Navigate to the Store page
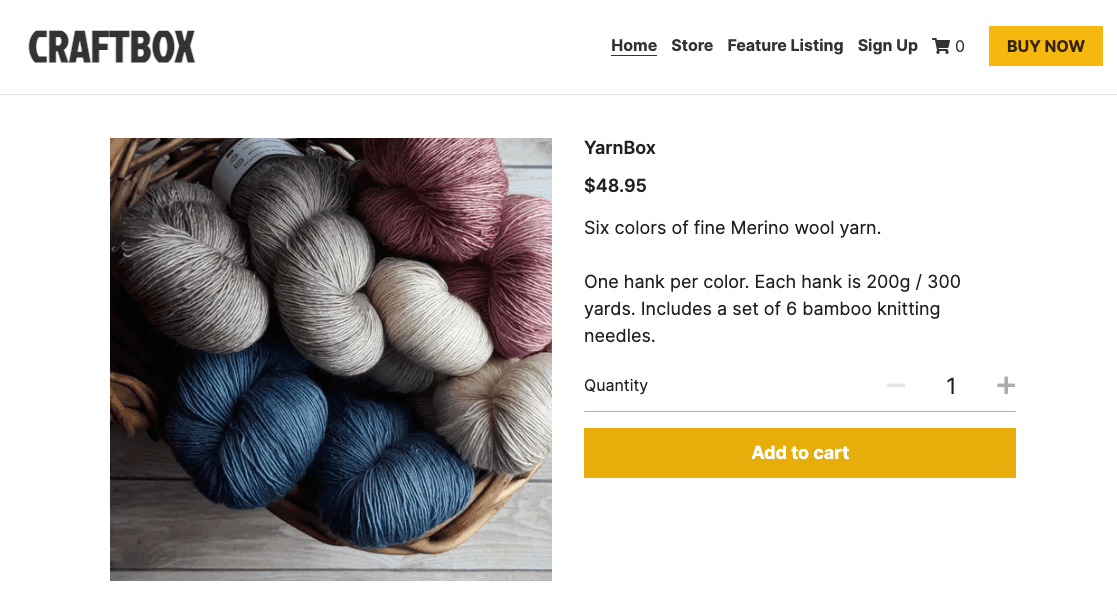The height and width of the screenshot is (616, 1117). 692,46
